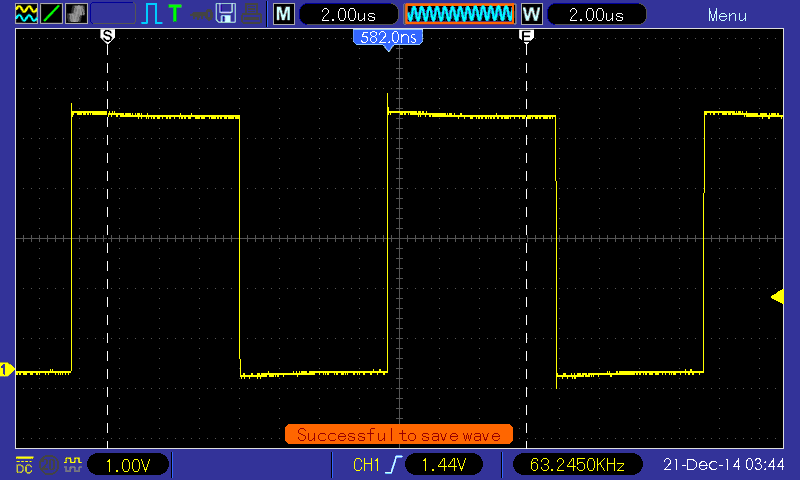800x480 pixels.
Task: Click the gray waveform persistence icon
Action: (76, 14)
